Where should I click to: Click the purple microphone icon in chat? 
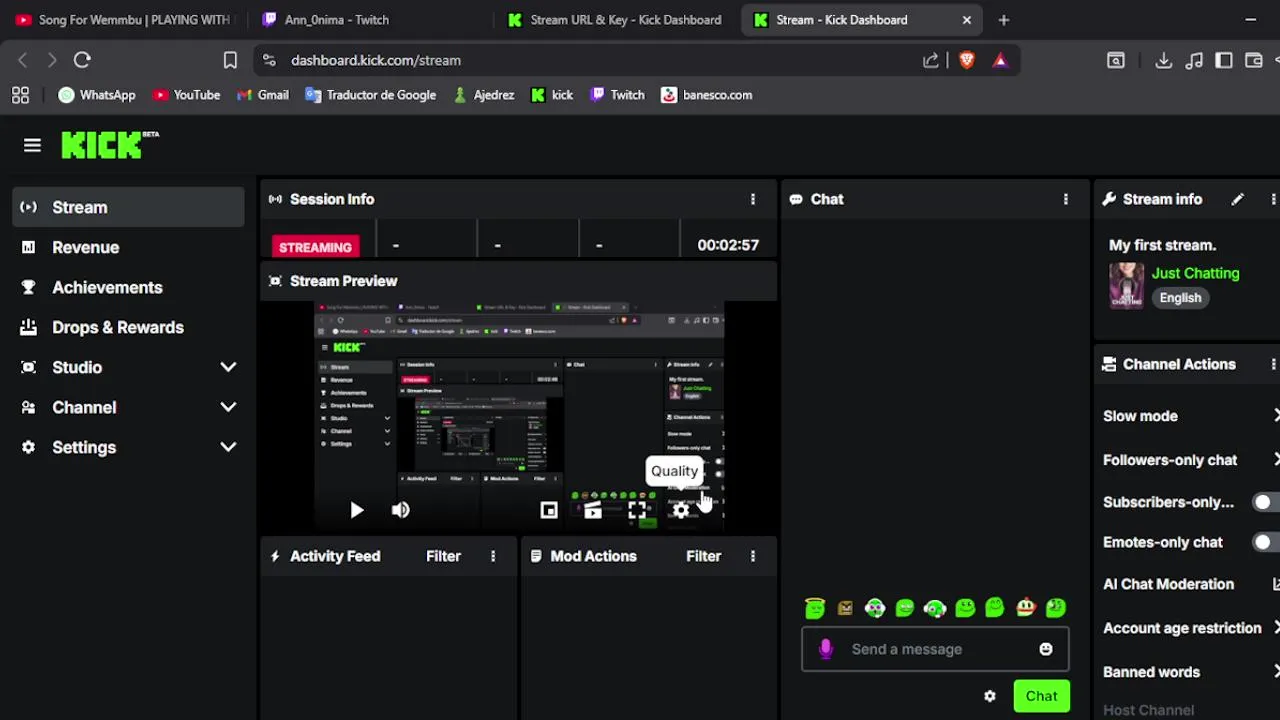click(825, 649)
